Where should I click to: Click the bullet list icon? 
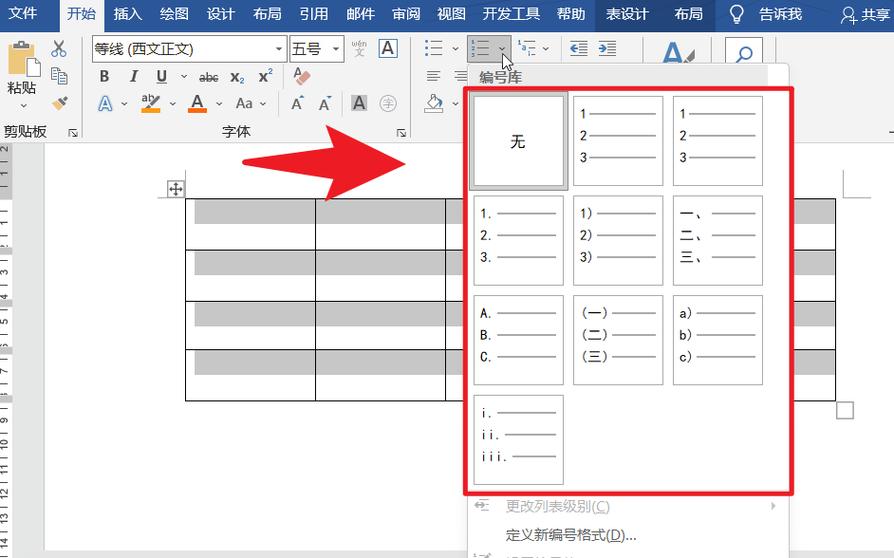coord(434,48)
